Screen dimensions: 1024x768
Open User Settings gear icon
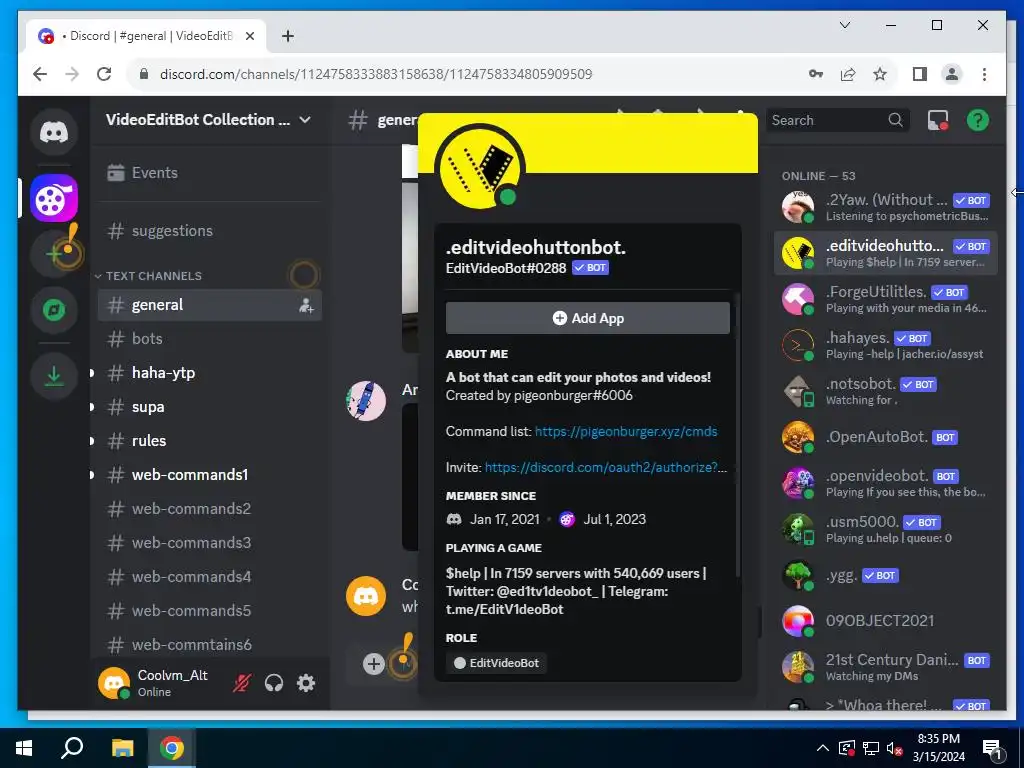[306, 683]
